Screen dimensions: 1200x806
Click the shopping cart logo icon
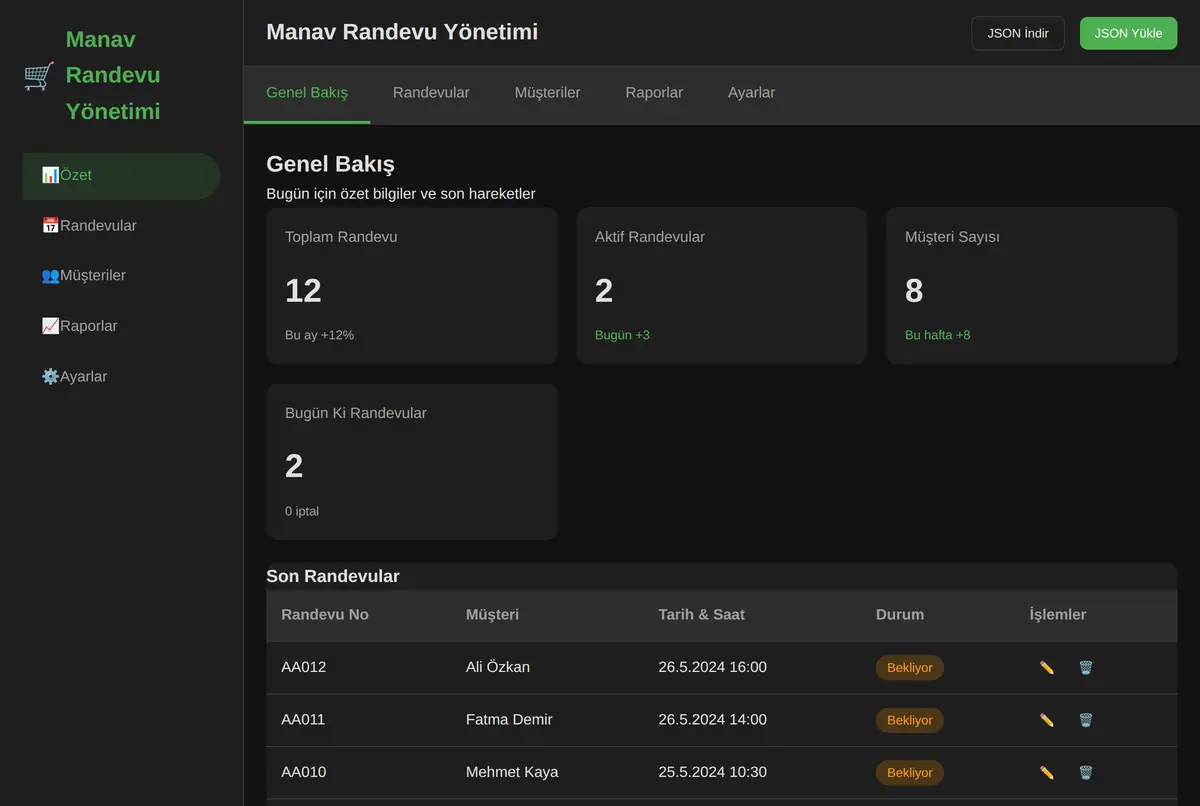tap(39, 76)
